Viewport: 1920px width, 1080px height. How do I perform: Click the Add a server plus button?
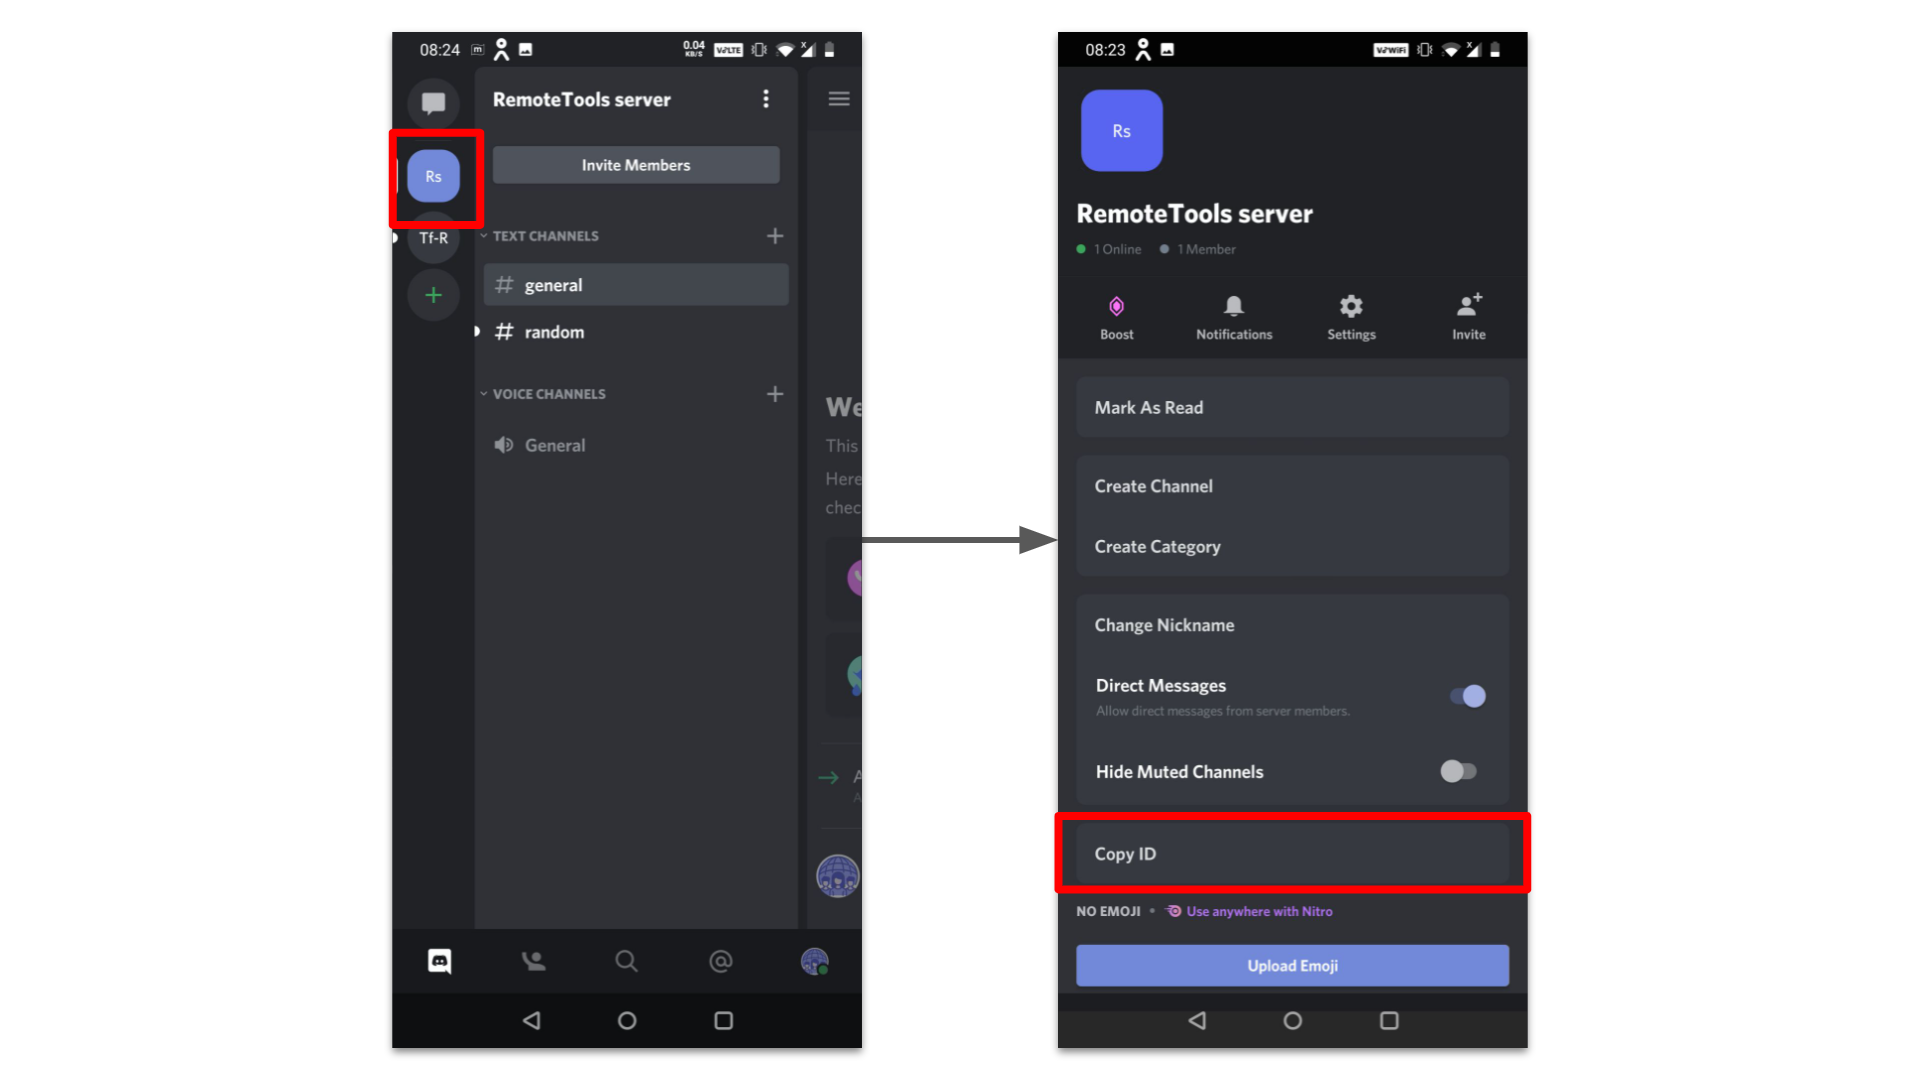click(436, 293)
